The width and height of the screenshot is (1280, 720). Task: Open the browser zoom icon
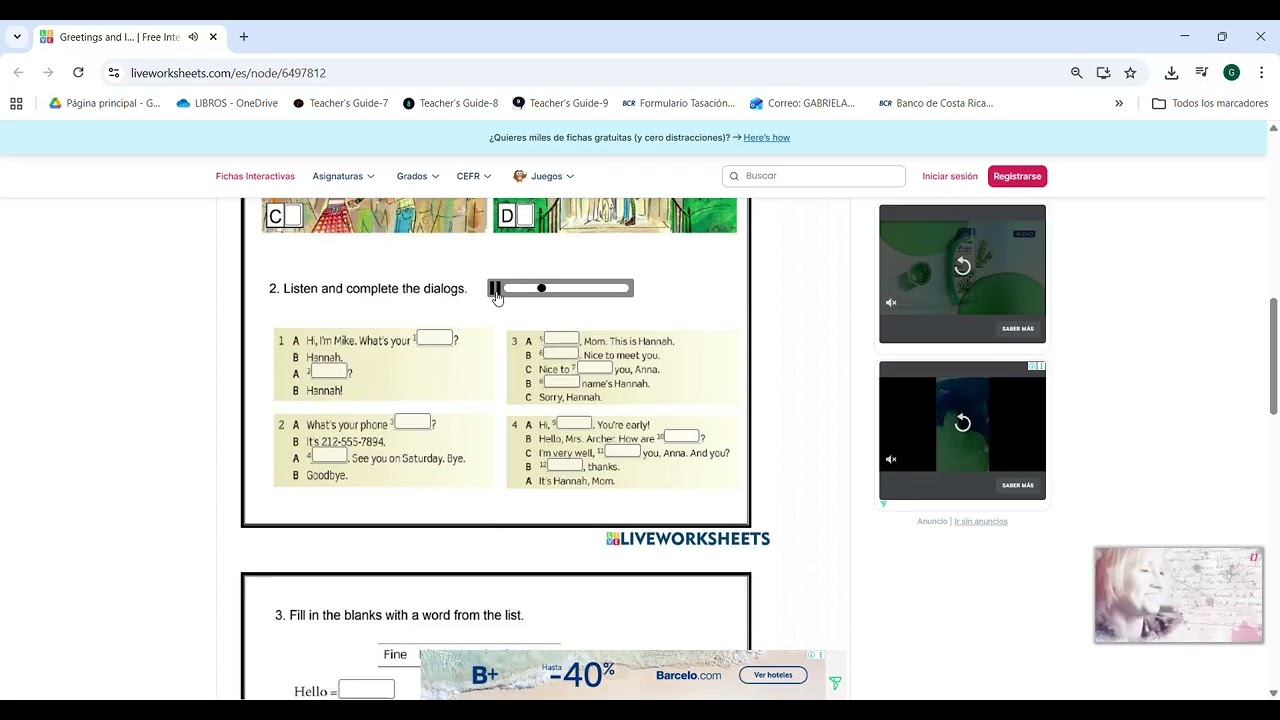pyautogui.click(x=1076, y=73)
